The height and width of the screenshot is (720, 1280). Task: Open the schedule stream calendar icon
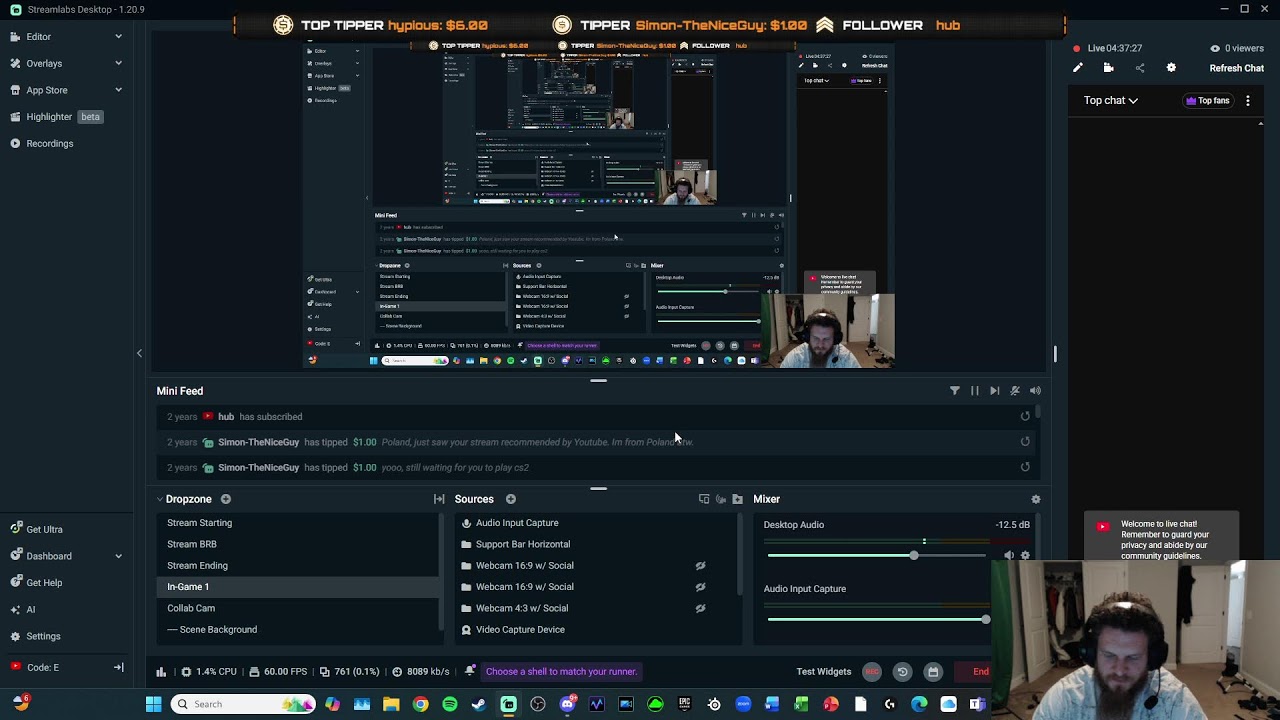click(933, 672)
